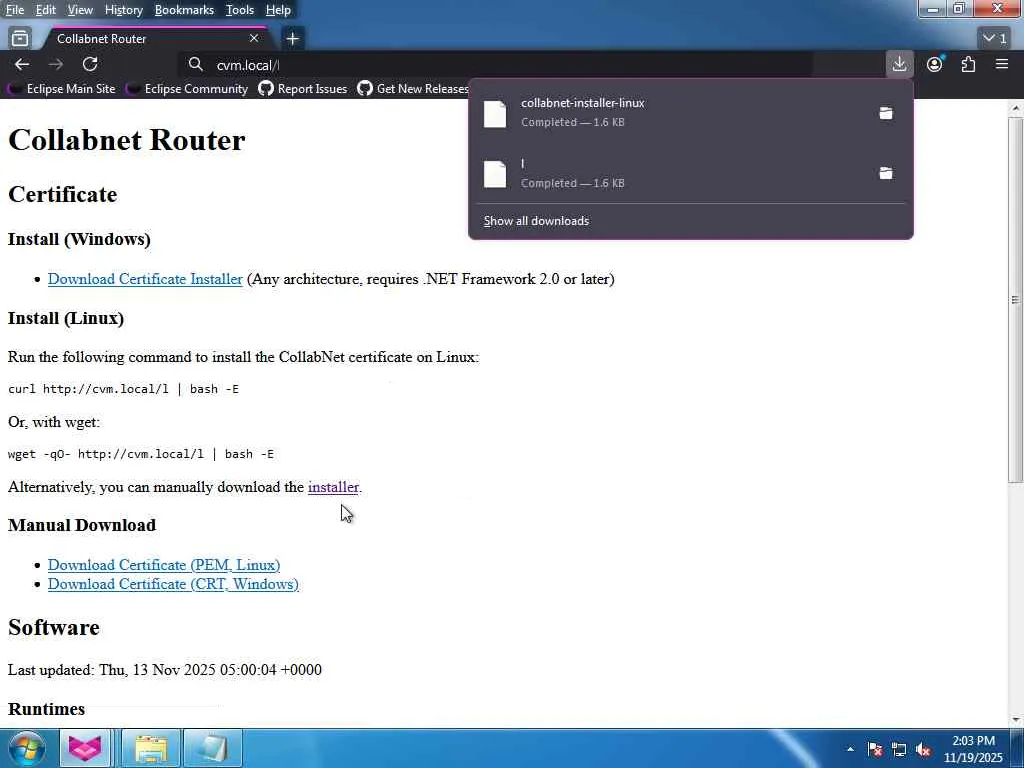Click Download Certificate (CRT, Windows) link

(173, 584)
